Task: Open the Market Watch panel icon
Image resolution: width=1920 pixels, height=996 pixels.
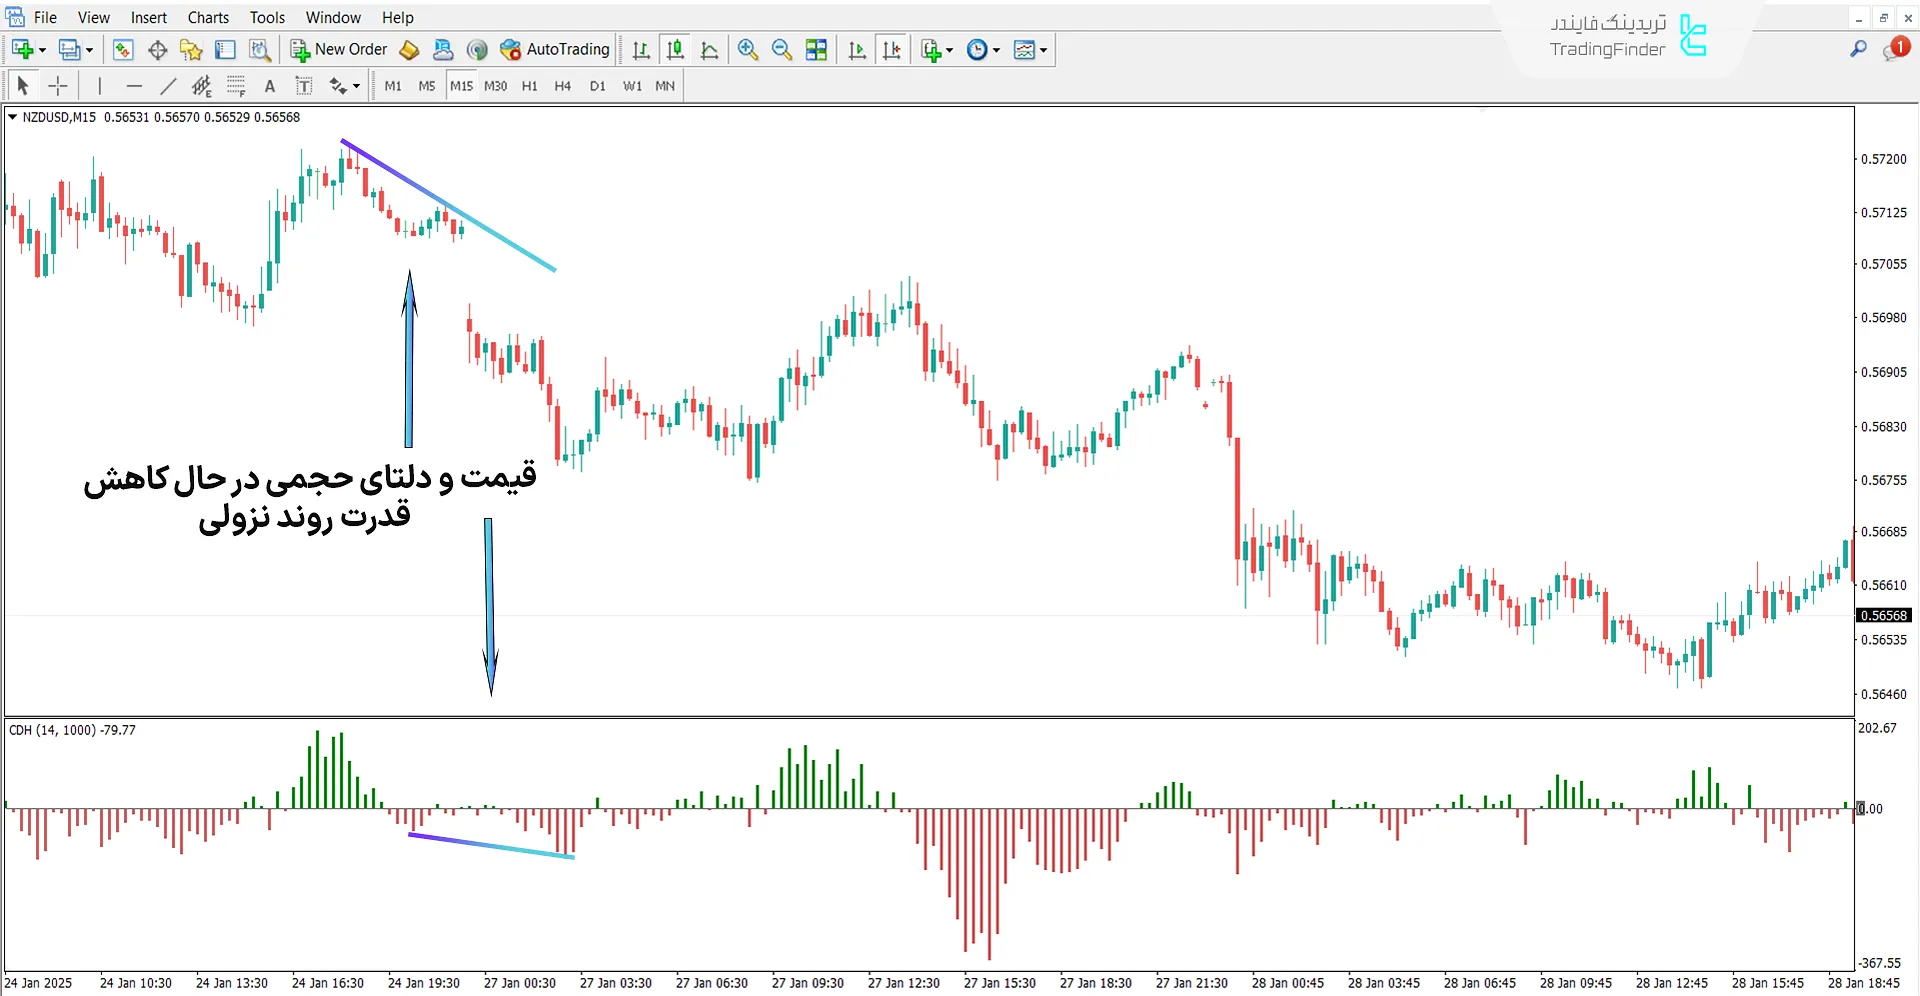Action: click(123, 50)
